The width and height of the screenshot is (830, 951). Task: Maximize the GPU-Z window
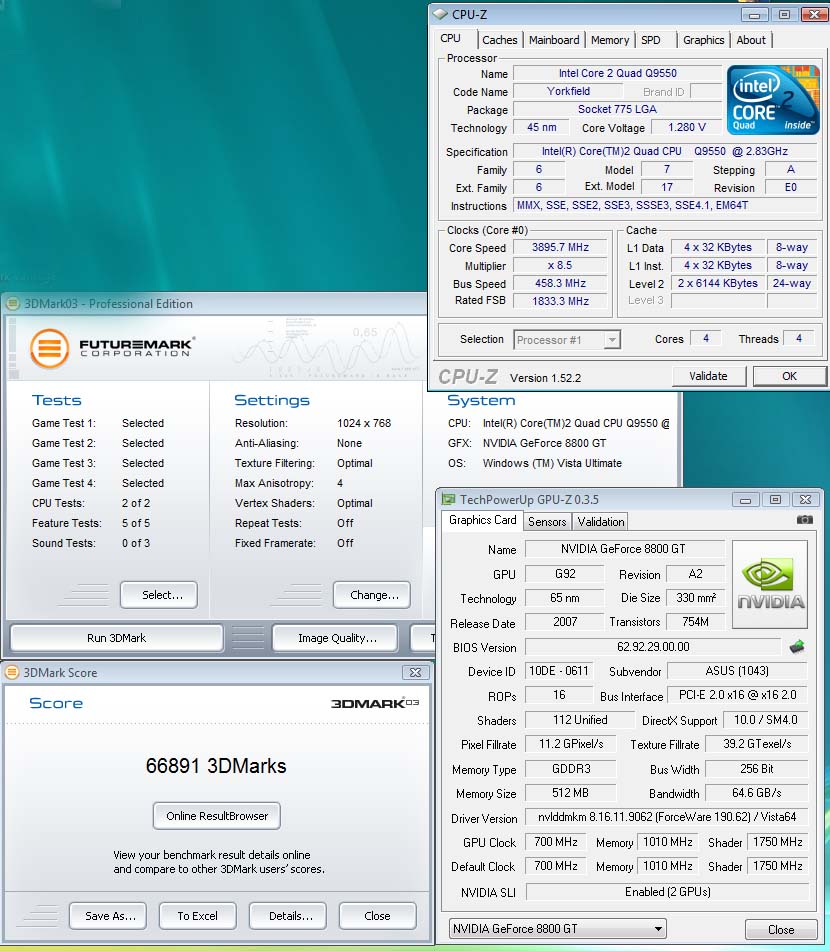coord(775,500)
